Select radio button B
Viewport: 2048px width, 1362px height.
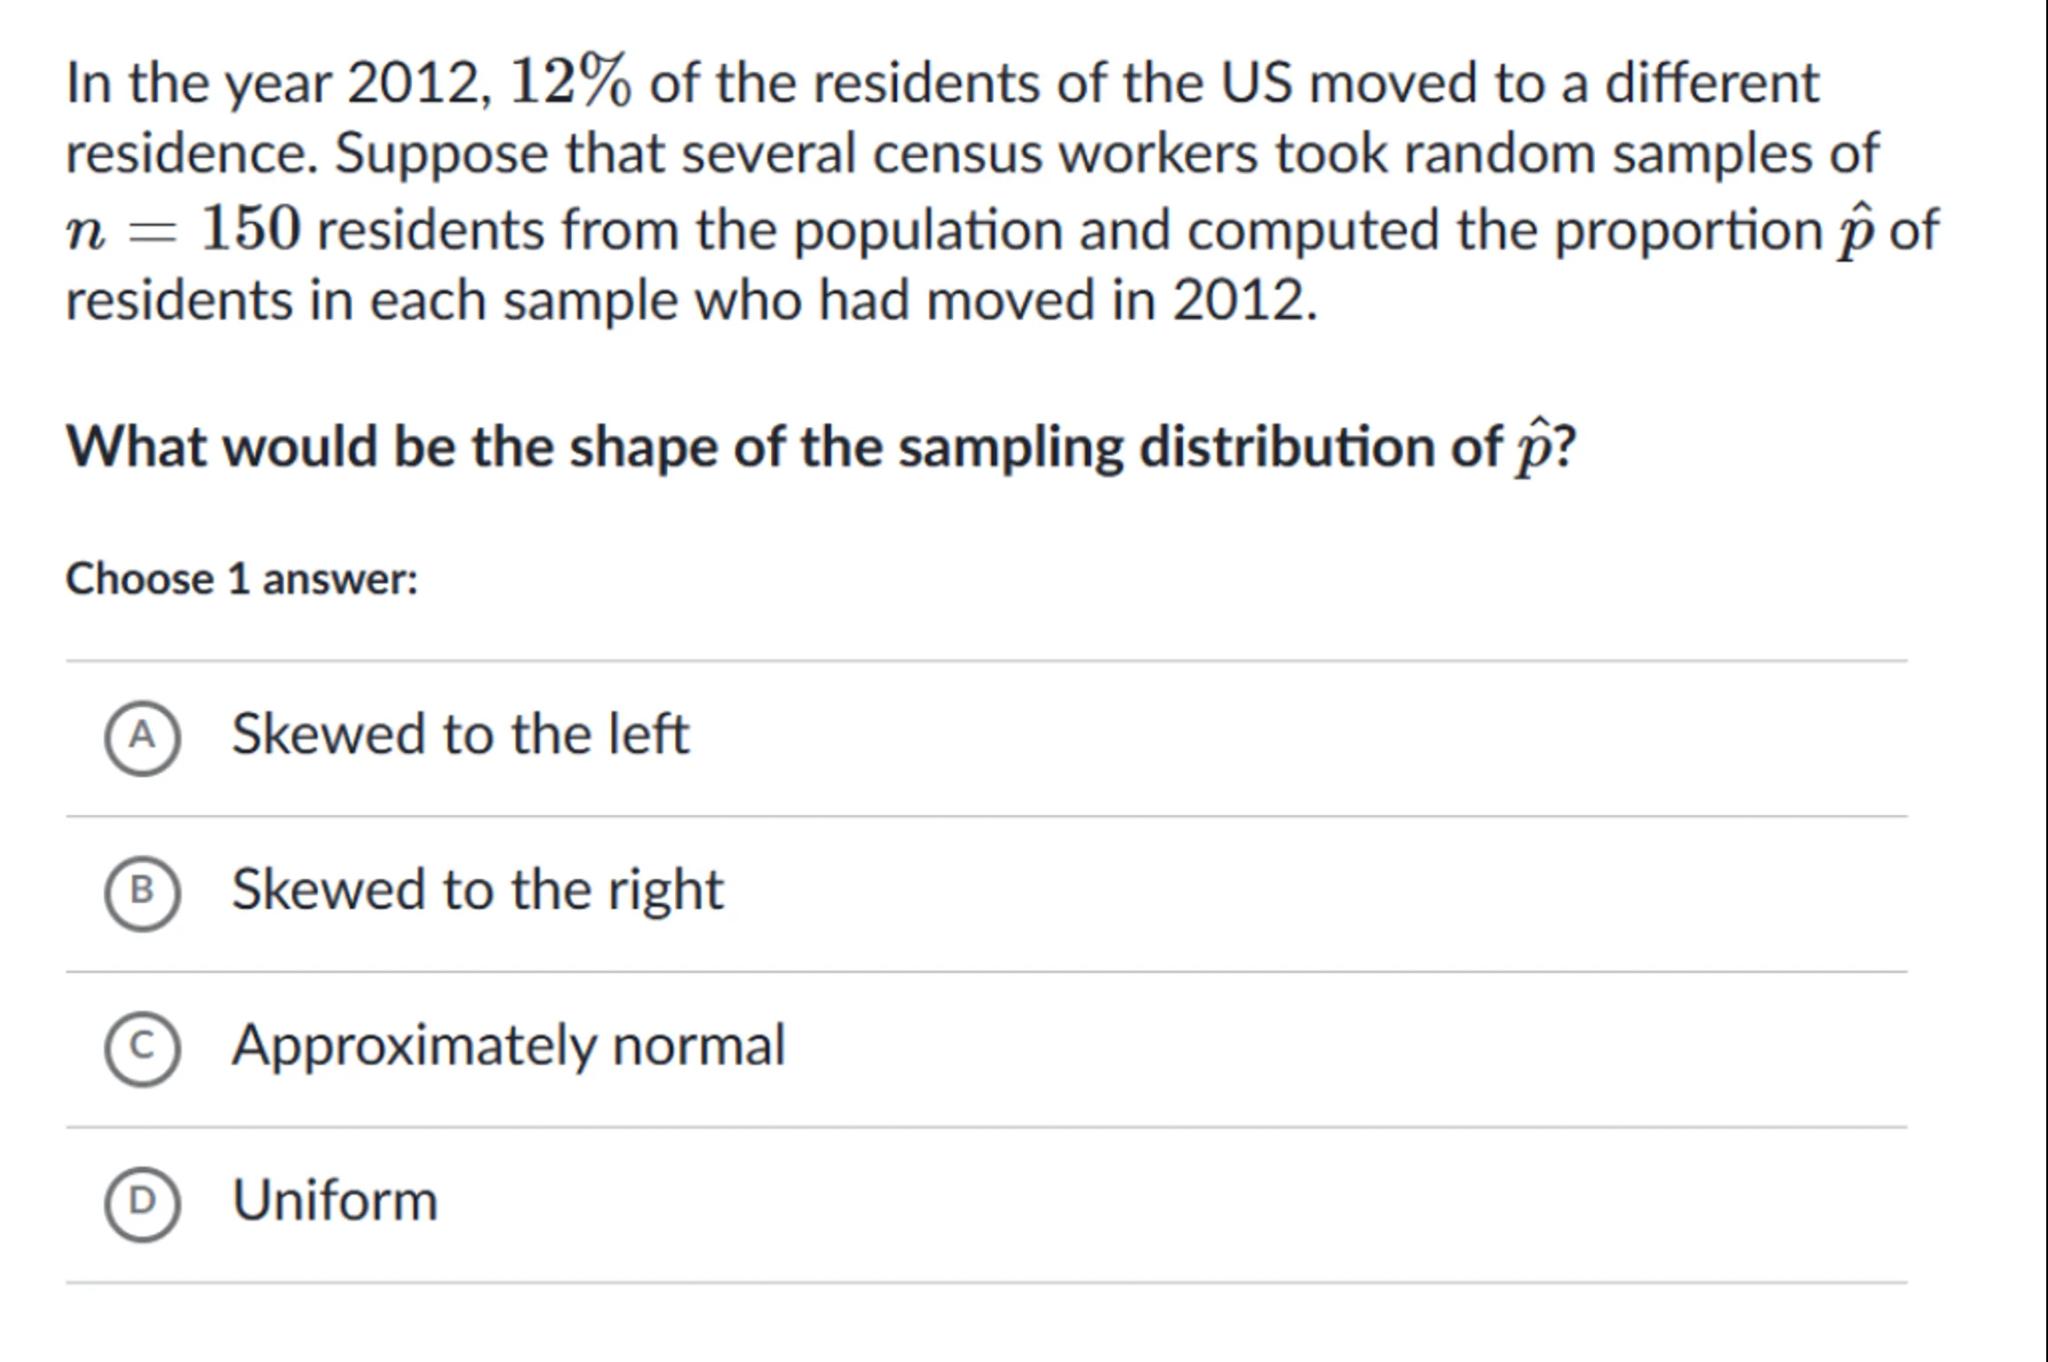(142, 892)
